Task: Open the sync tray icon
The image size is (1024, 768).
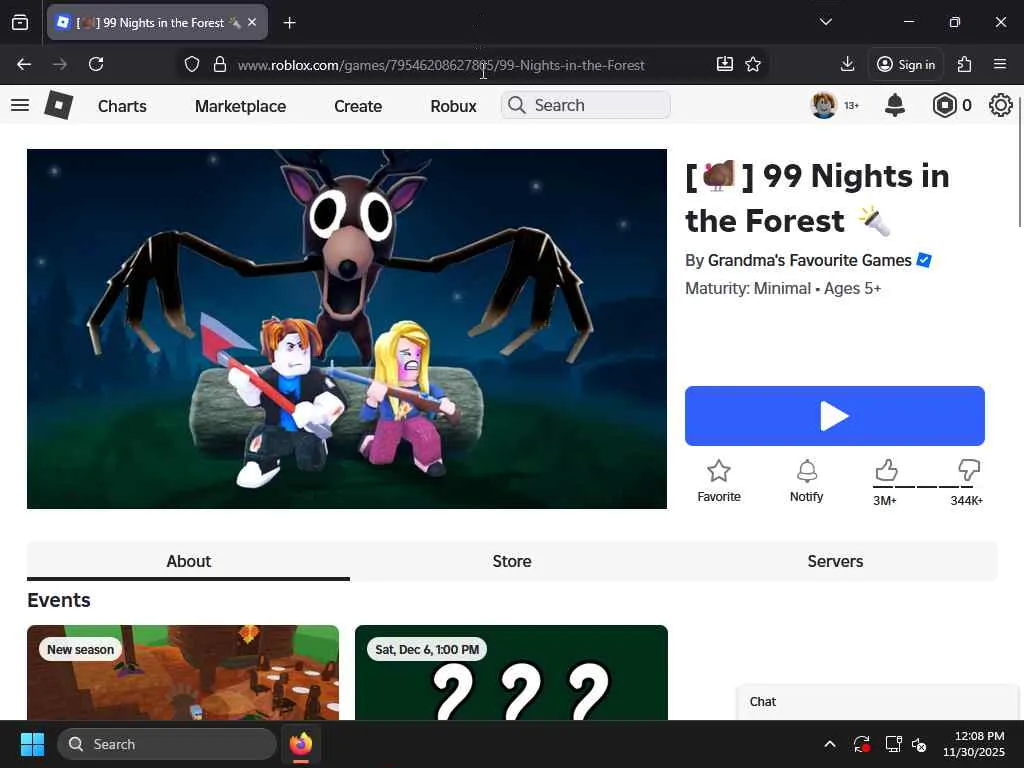Action: coord(861,744)
